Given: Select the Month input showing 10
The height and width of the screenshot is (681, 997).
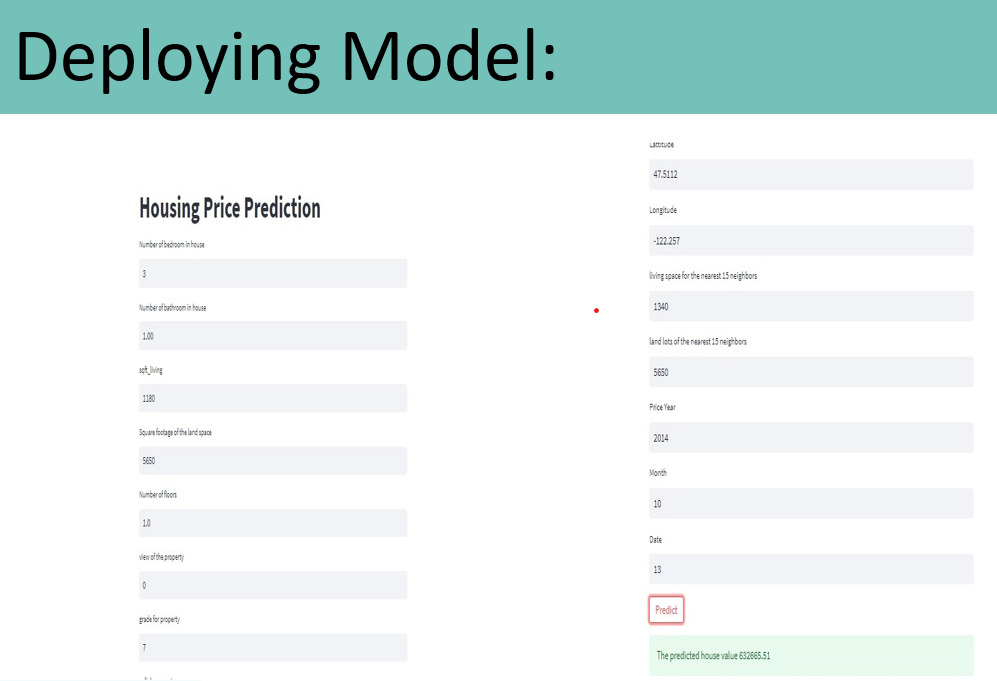Looking at the screenshot, I should tap(811, 503).
